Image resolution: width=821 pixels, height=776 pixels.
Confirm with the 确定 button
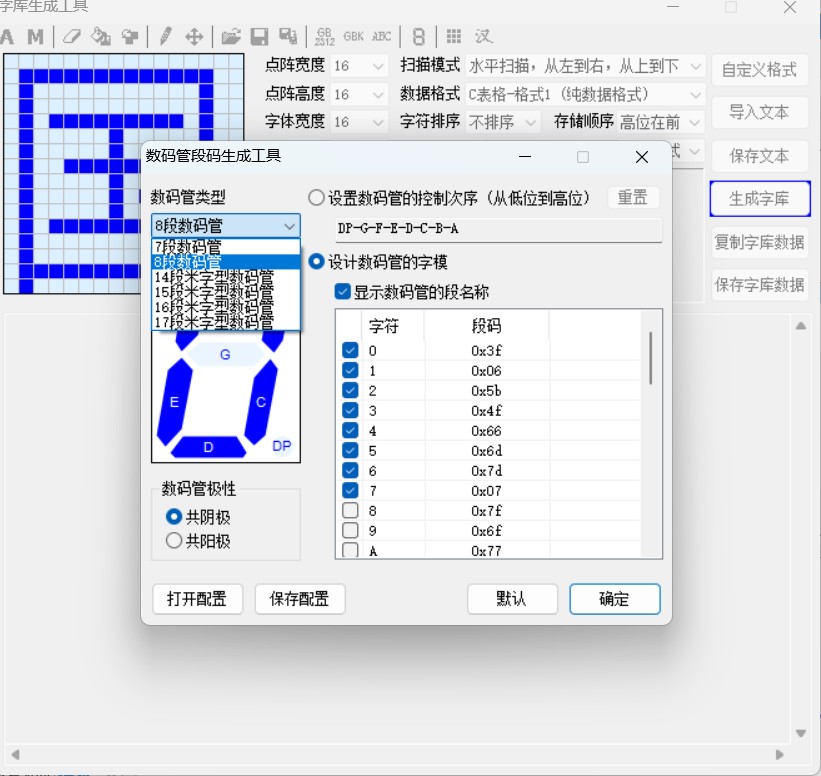click(615, 598)
